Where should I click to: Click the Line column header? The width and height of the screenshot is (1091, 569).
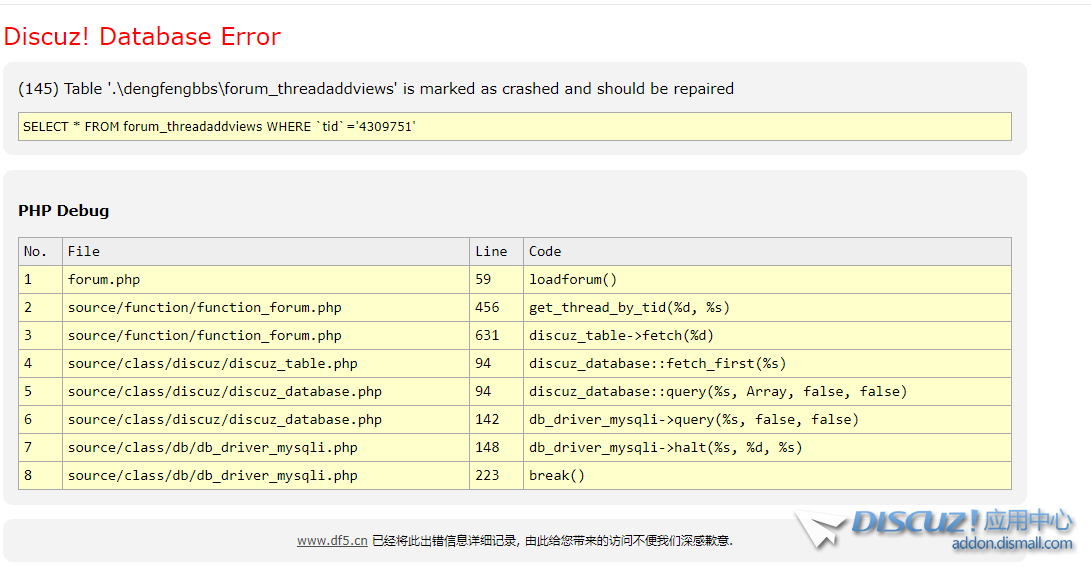pyautogui.click(x=491, y=252)
